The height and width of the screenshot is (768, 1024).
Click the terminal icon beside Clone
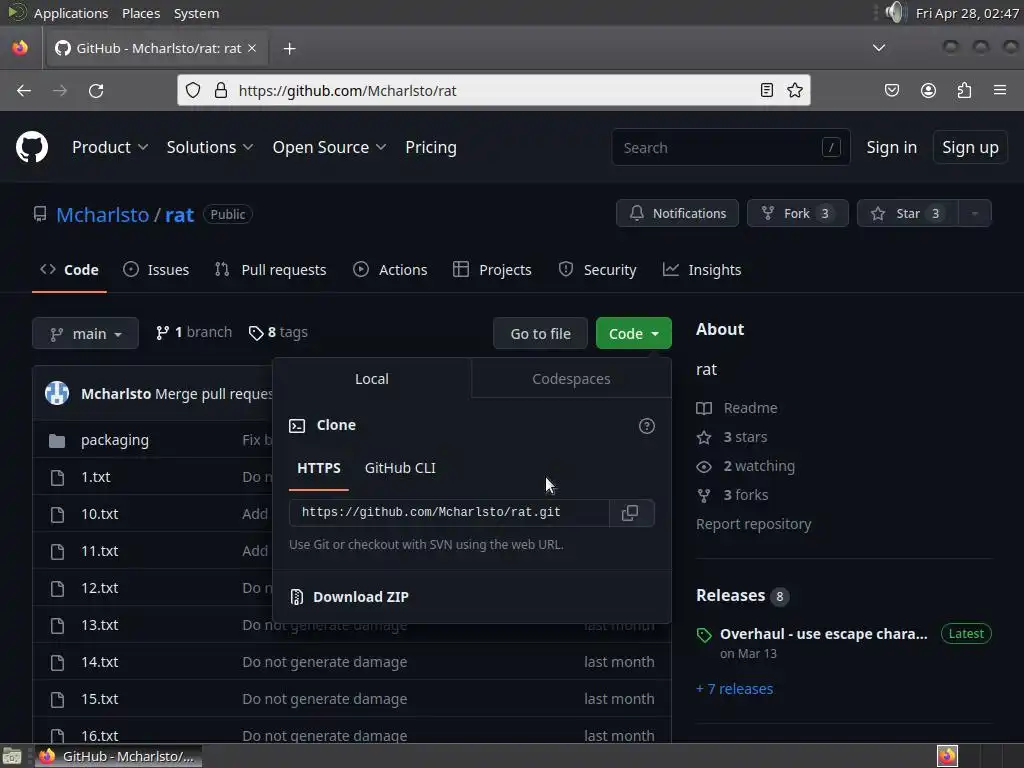pyautogui.click(x=297, y=426)
